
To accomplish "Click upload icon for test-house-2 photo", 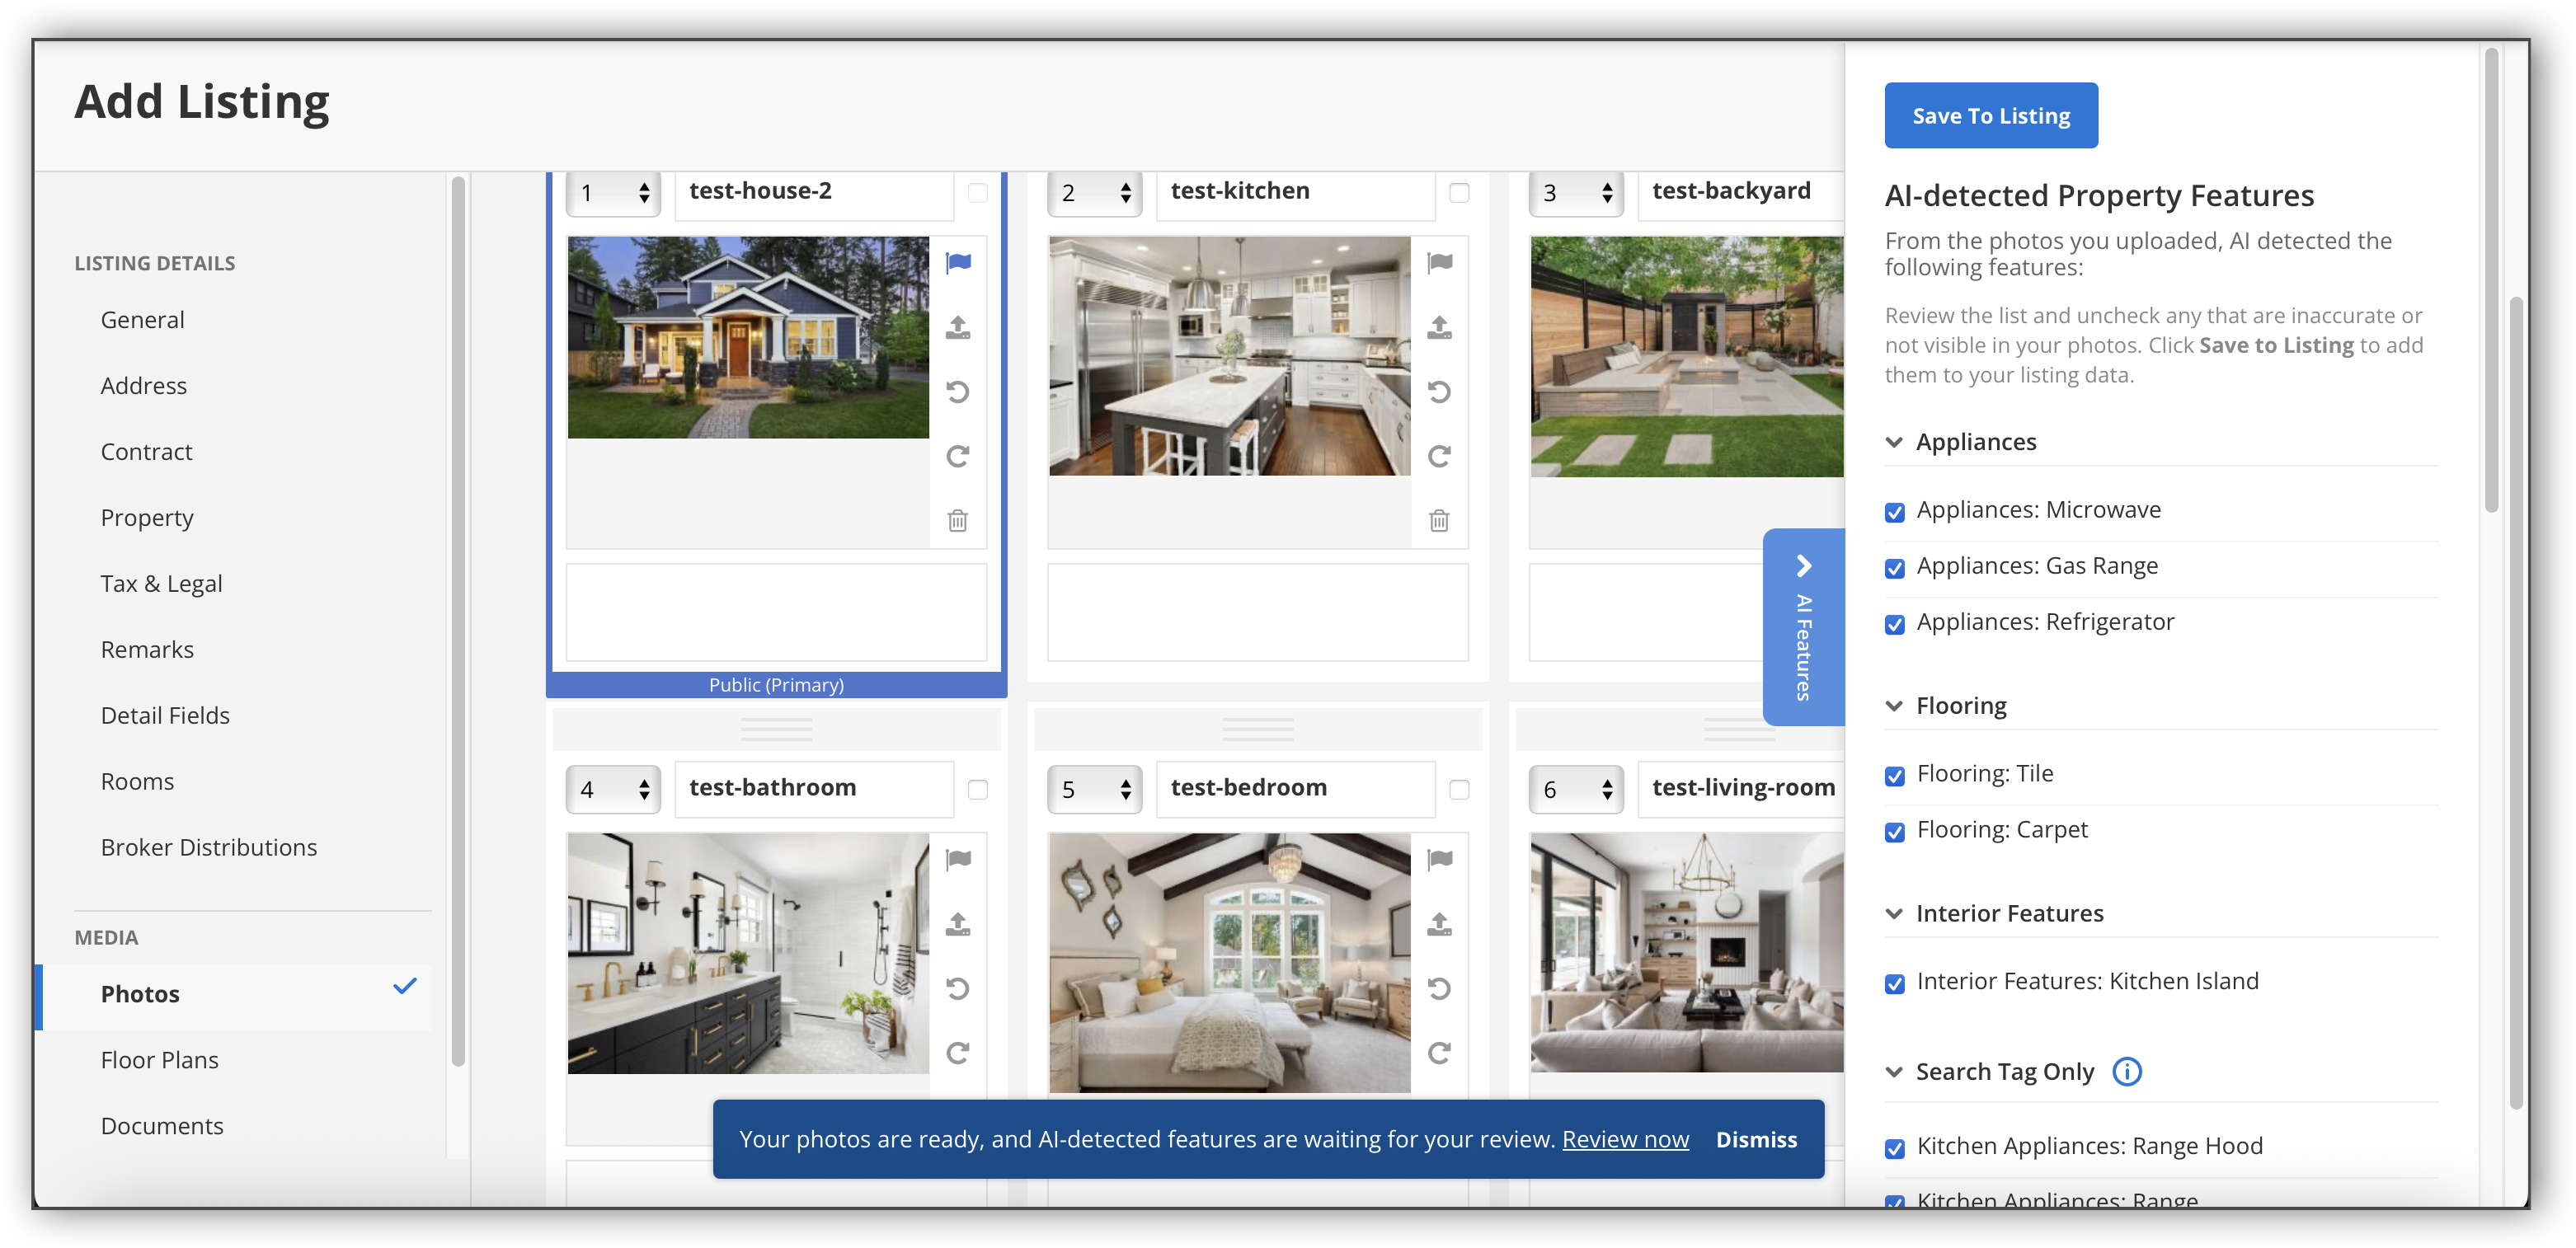I will [957, 327].
